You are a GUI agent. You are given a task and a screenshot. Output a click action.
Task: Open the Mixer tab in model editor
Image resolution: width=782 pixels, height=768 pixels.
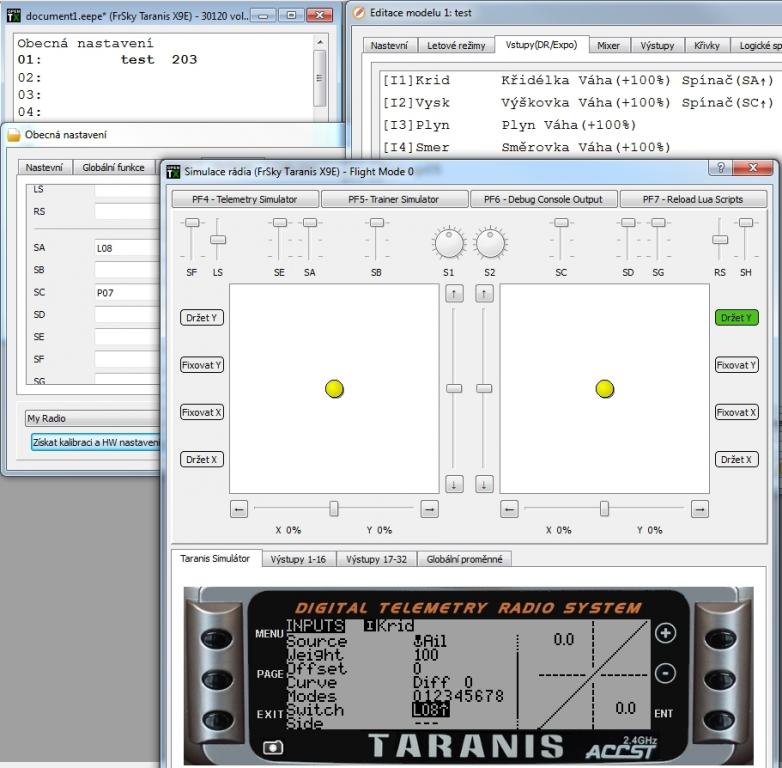[x=608, y=46]
